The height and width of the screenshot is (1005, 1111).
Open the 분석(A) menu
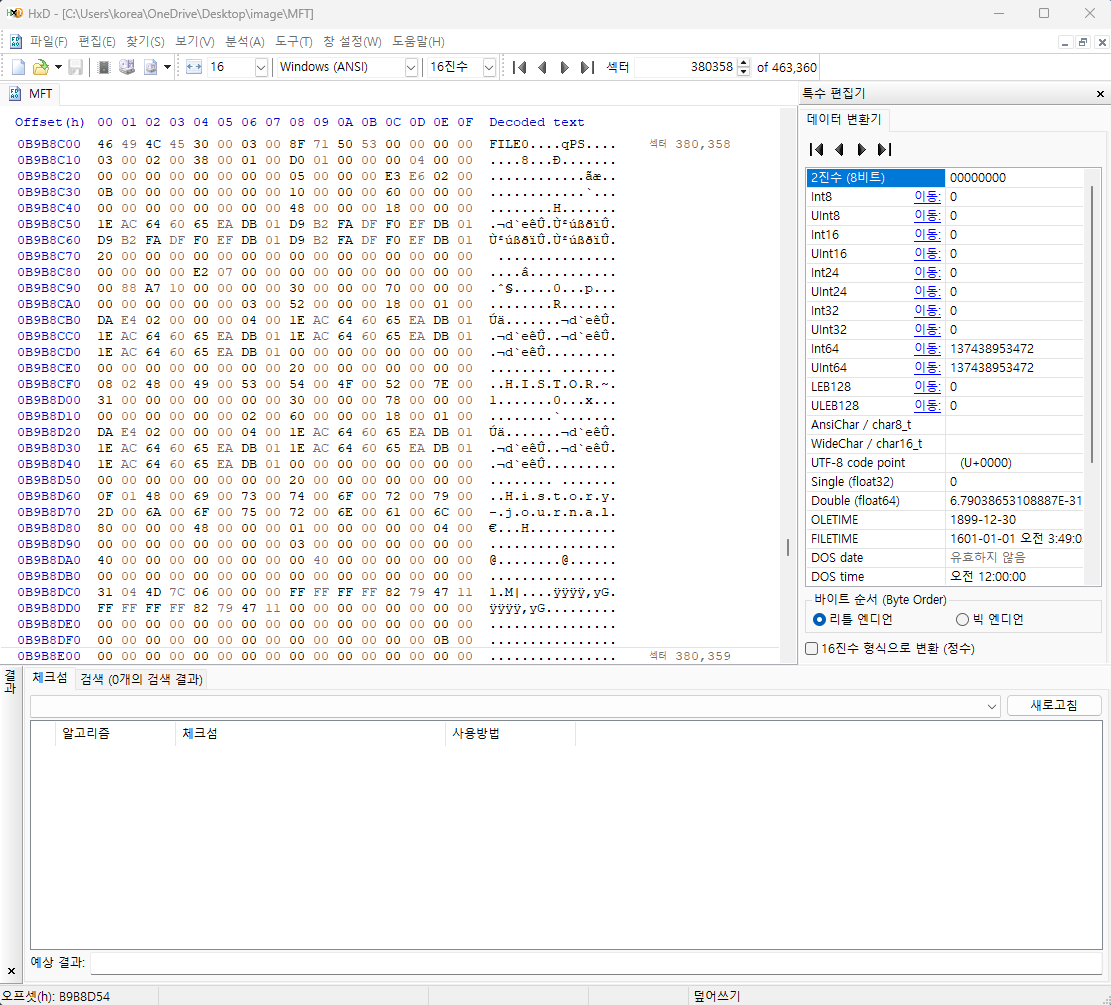(244, 42)
